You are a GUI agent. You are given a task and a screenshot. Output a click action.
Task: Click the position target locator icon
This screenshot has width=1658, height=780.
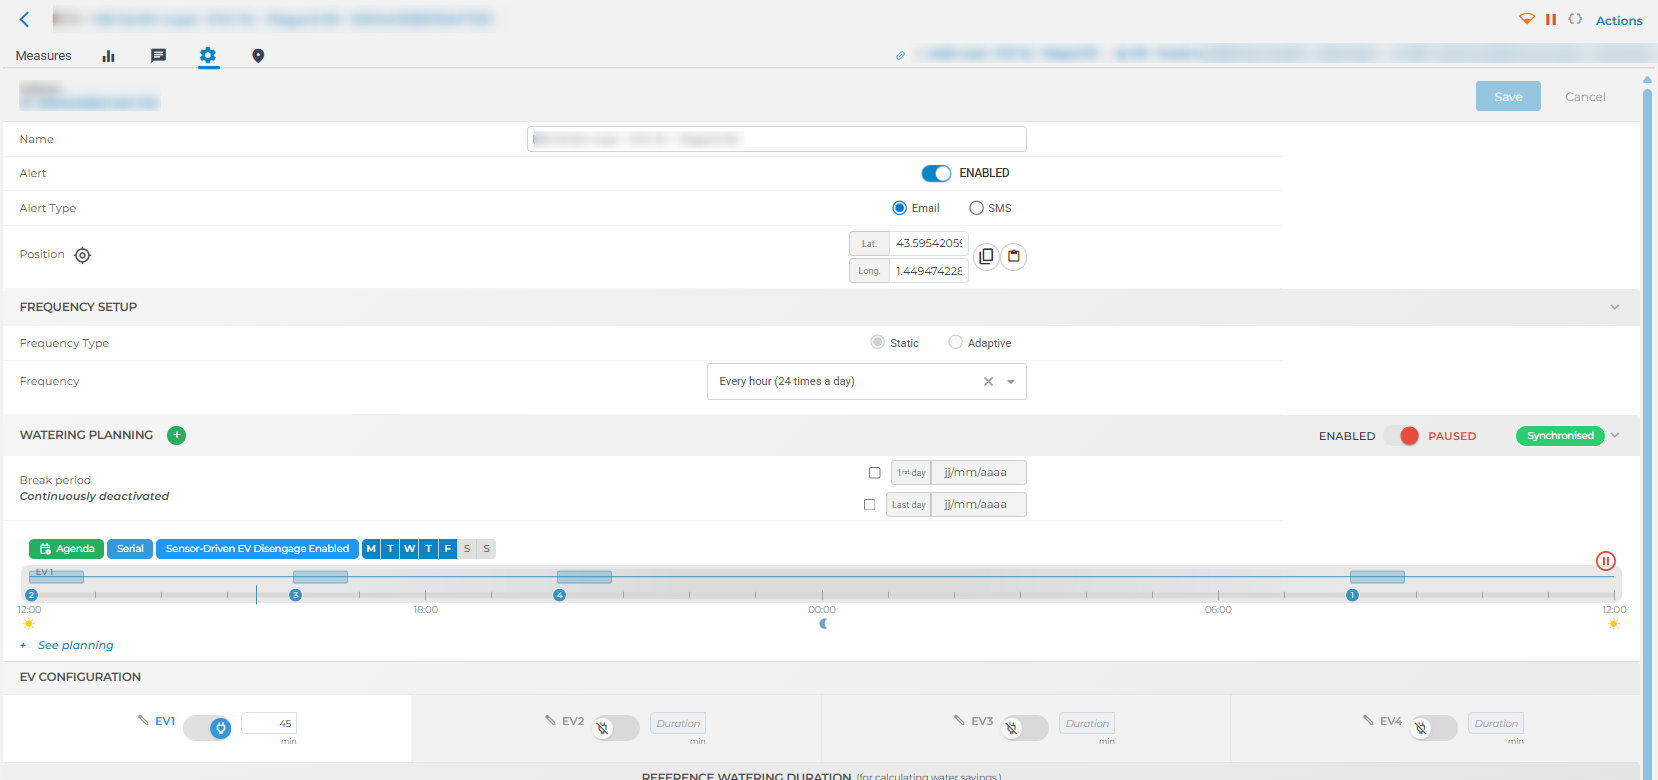[x=83, y=255]
